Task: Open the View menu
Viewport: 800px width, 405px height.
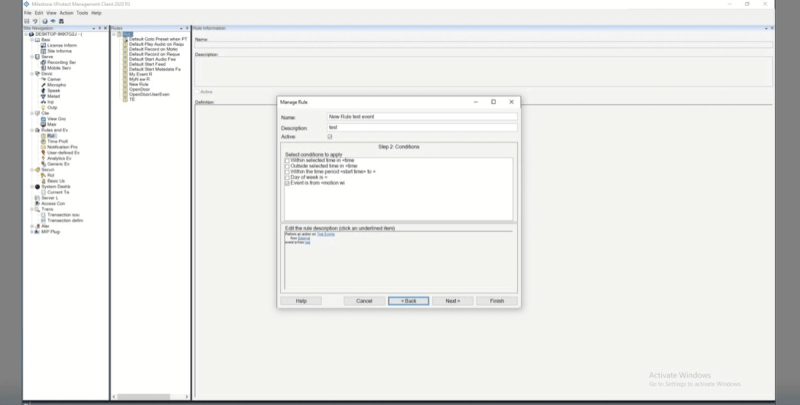Action: click(52, 13)
